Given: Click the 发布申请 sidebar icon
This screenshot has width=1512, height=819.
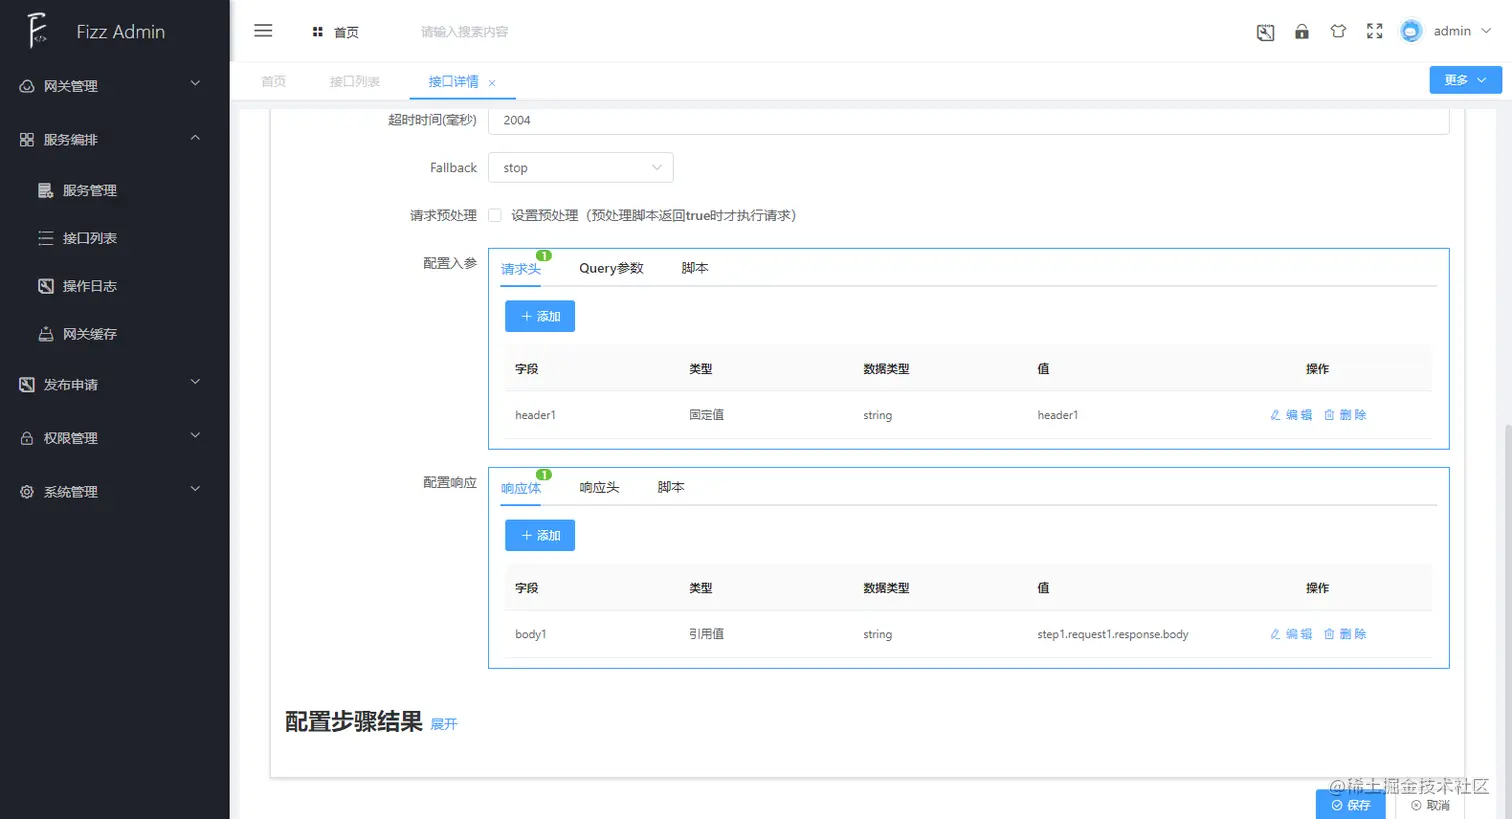Looking at the screenshot, I should click(x=27, y=385).
